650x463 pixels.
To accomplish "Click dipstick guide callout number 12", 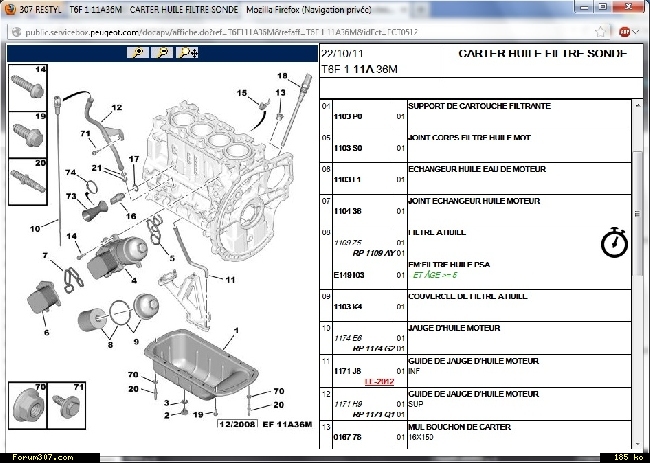I will [117, 108].
